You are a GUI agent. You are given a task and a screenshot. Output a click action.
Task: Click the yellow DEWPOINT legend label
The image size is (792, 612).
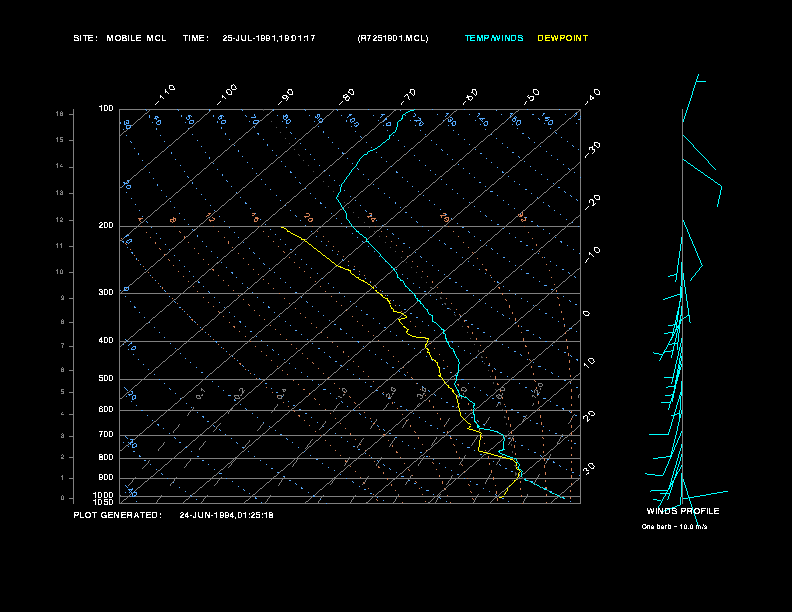tap(563, 38)
